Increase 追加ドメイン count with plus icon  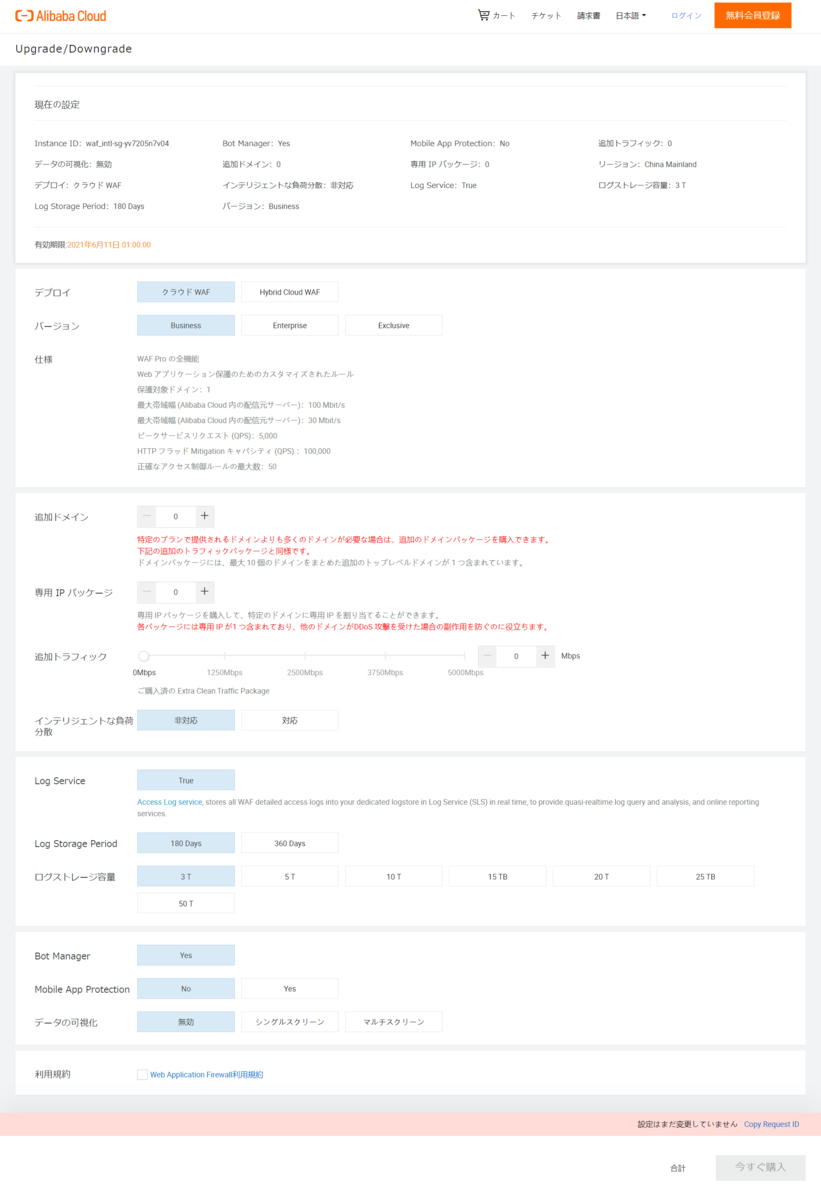tap(204, 516)
